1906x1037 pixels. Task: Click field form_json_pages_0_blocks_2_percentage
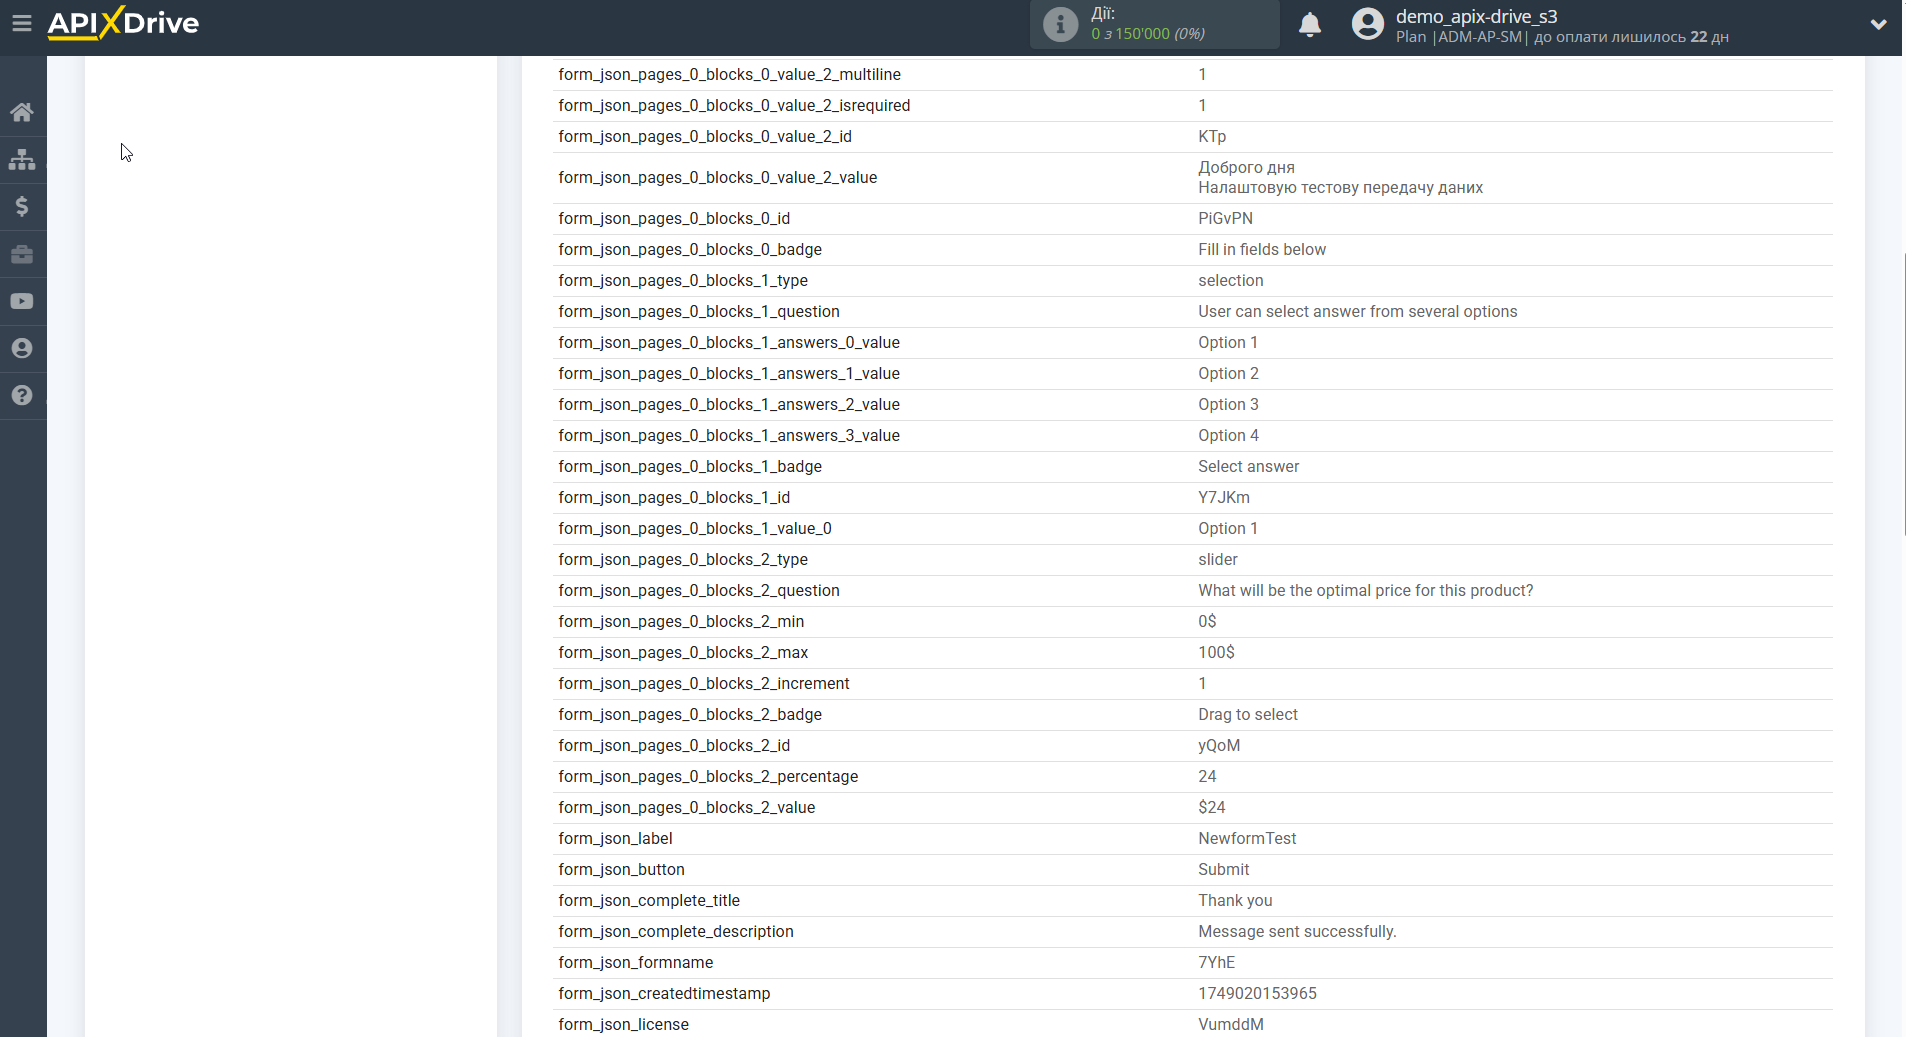[708, 777]
